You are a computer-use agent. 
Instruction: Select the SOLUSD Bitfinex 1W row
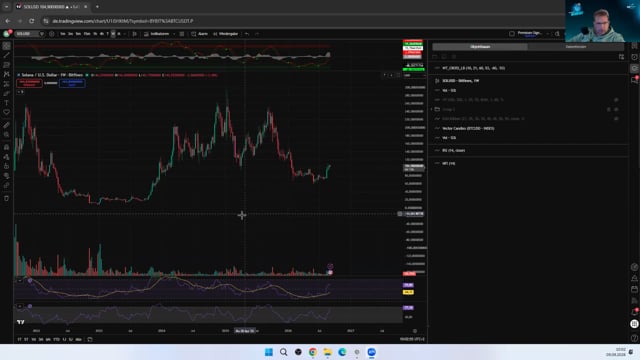click(x=529, y=81)
